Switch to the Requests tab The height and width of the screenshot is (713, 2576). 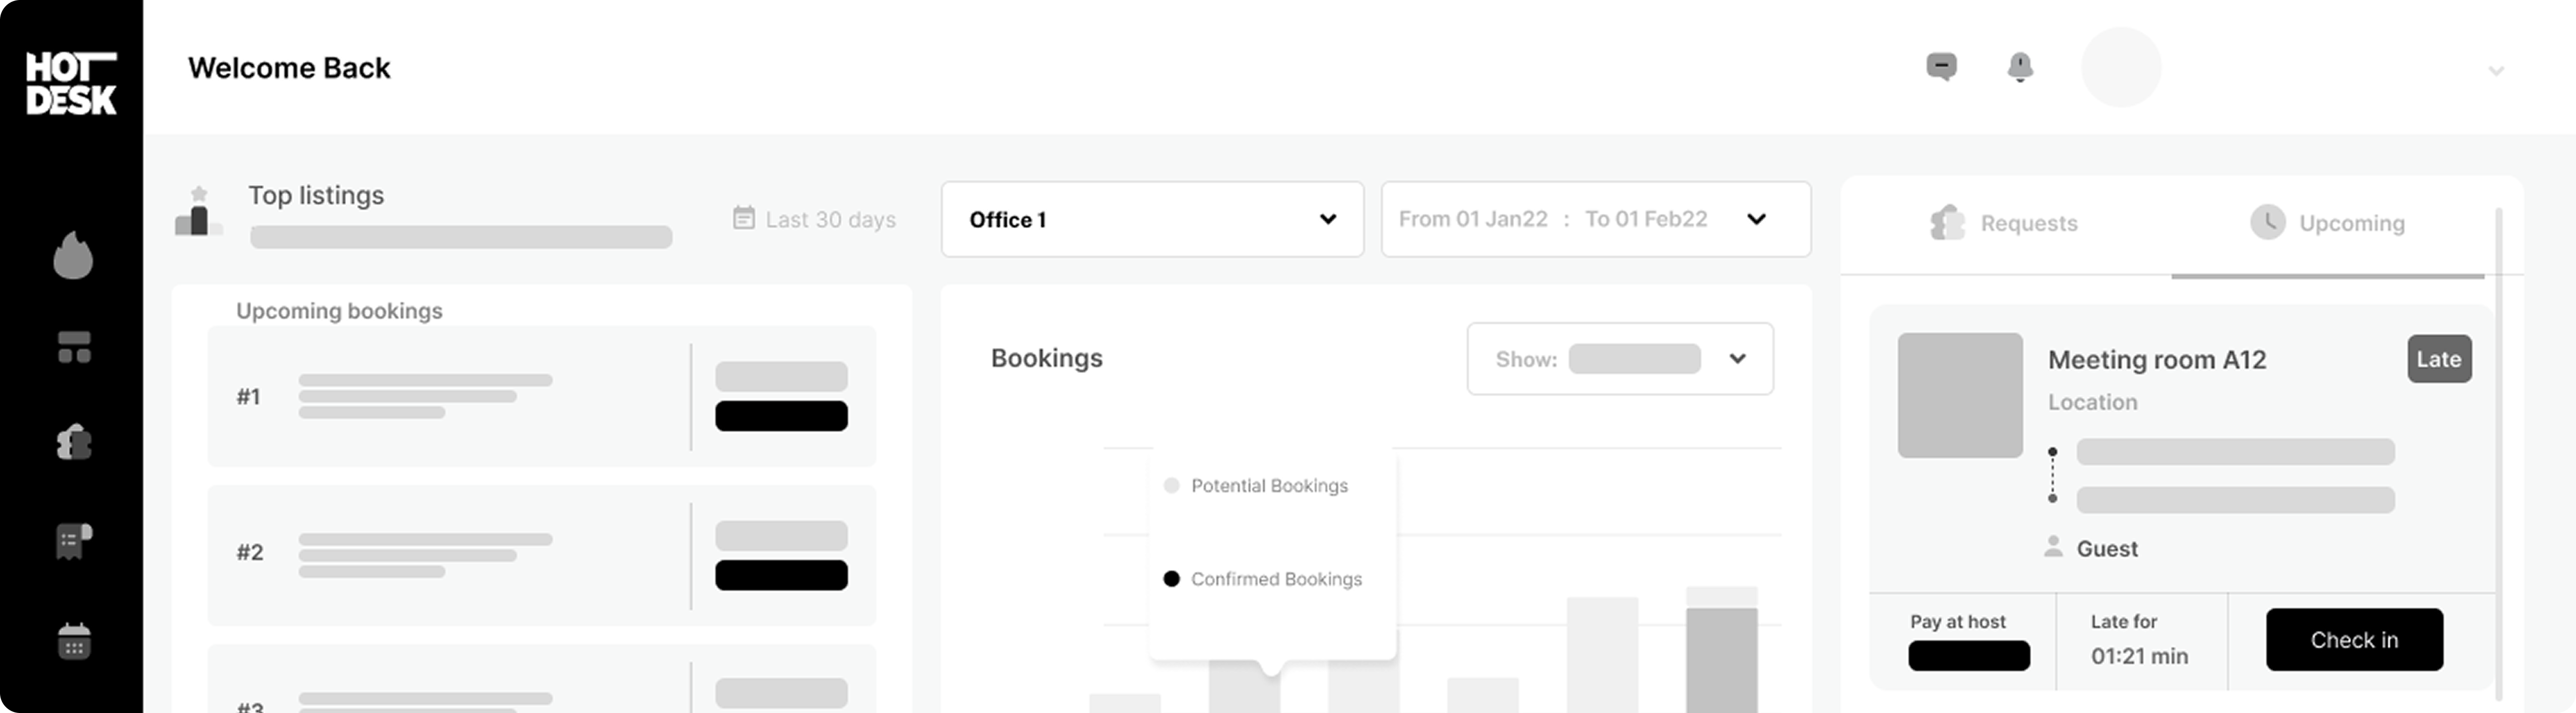point(2004,223)
